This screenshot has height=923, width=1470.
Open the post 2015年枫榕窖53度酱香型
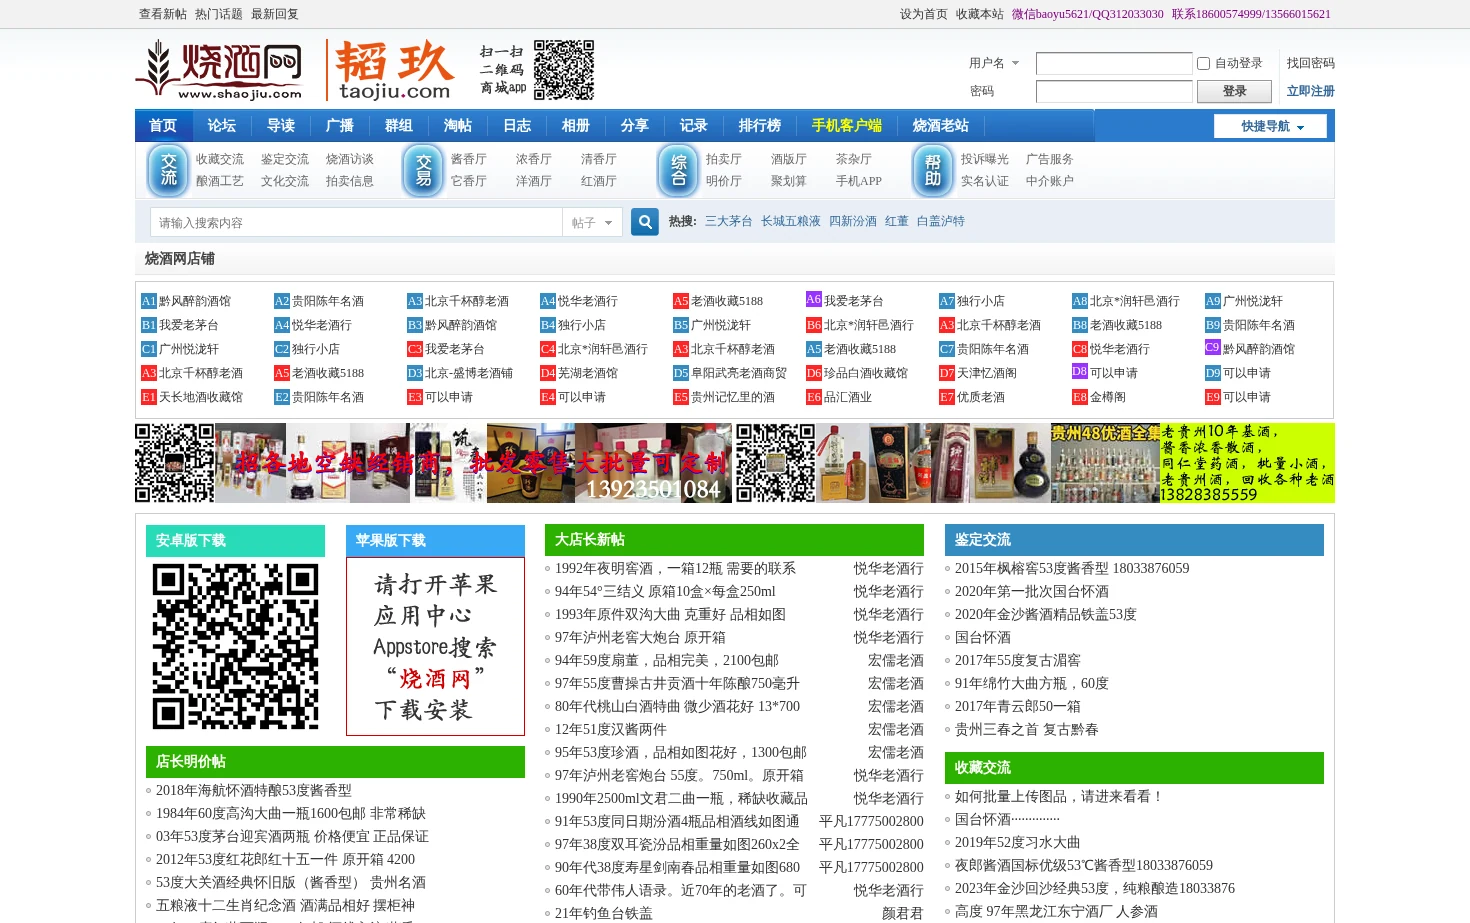(x=1072, y=568)
